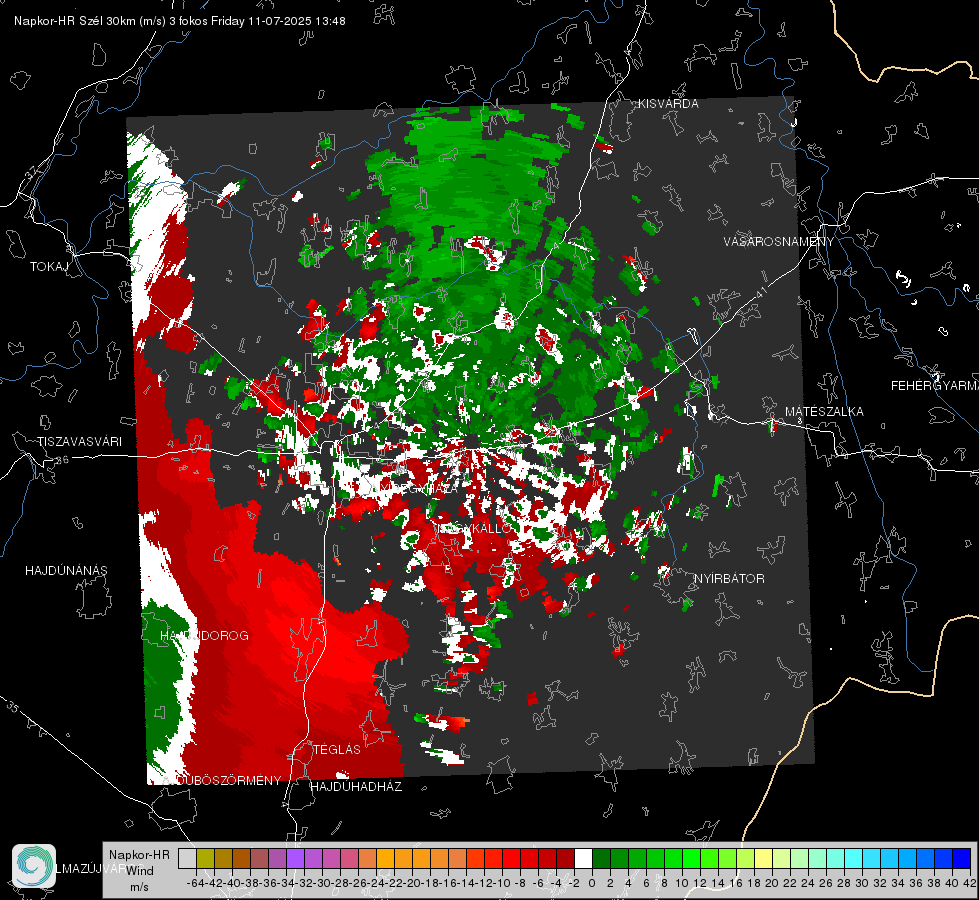Choose the light grey swatch starting the legend
Image resolution: width=979 pixels, height=900 pixels.
click(x=187, y=858)
